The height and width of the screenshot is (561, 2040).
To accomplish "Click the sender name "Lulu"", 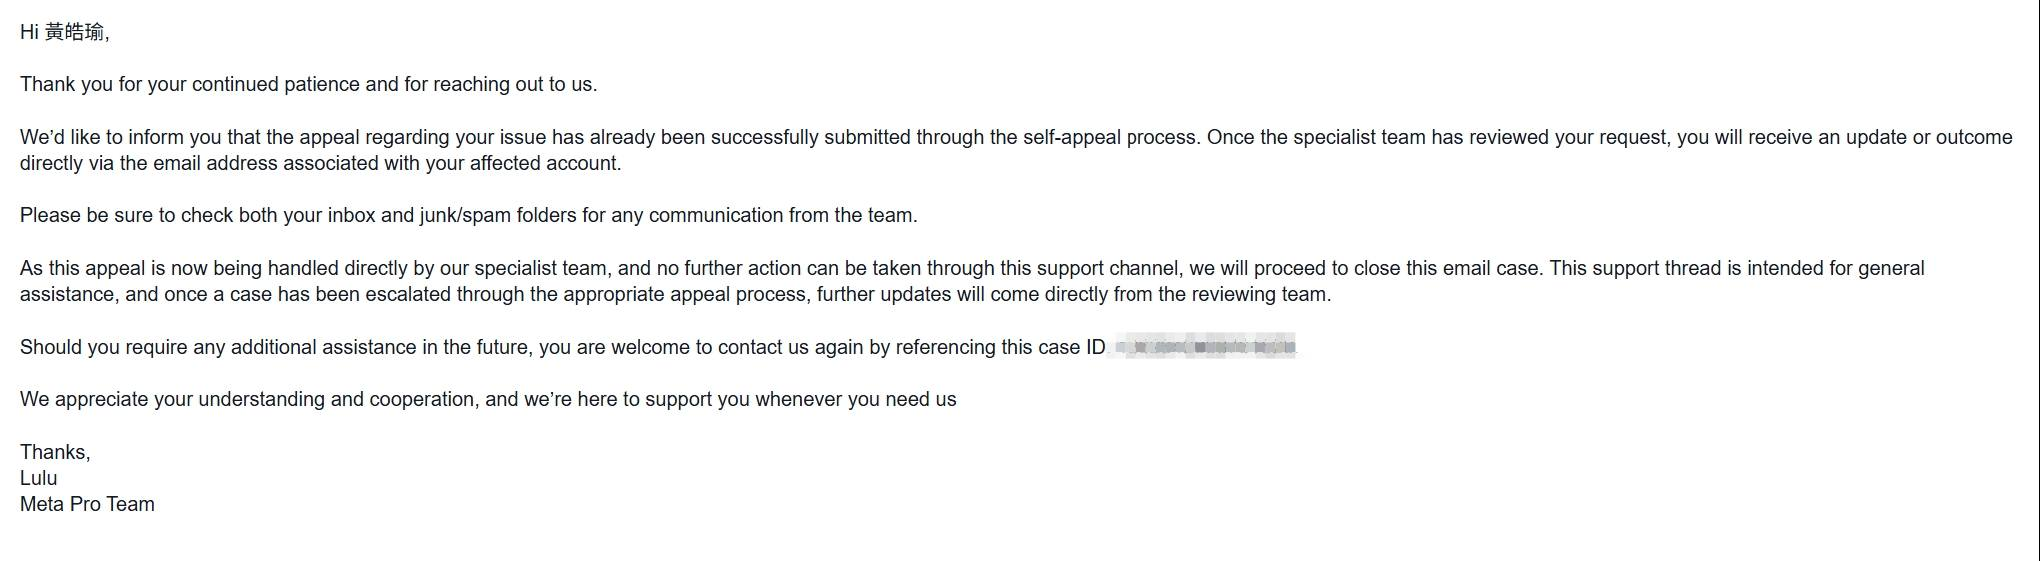I will click(x=38, y=478).
